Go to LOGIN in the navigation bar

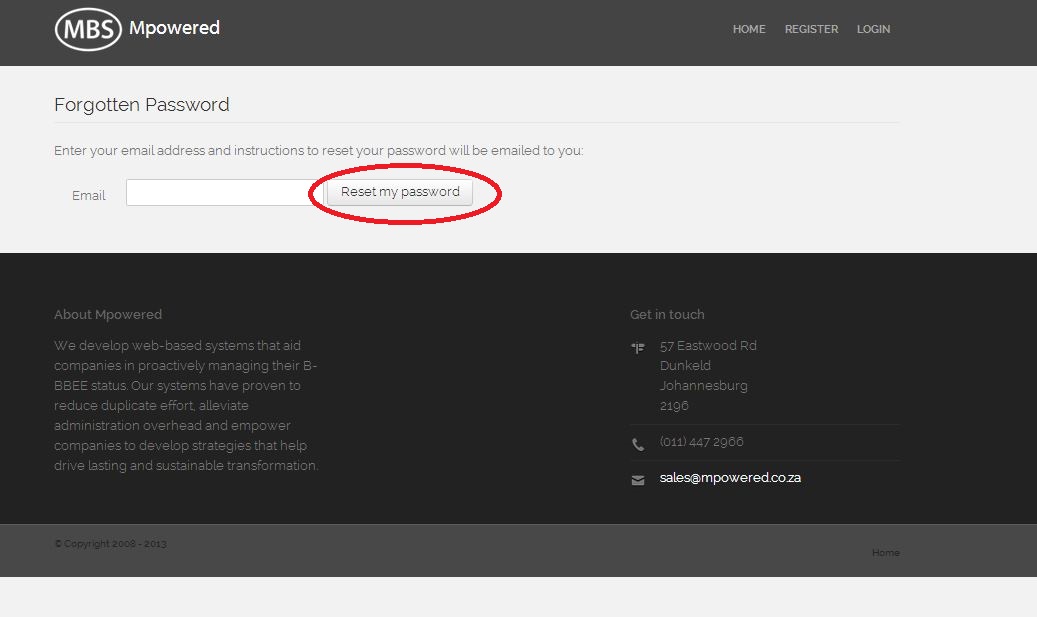pos(873,29)
